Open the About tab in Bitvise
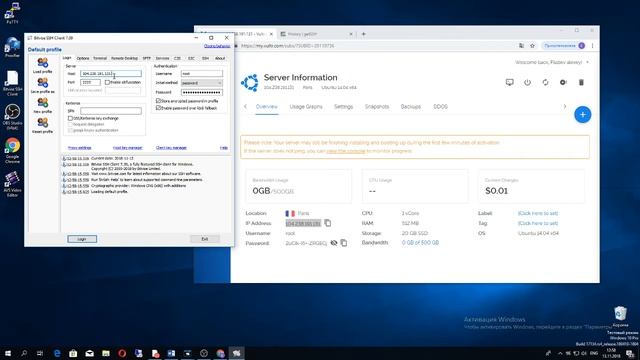The height and width of the screenshot is (360, 640). [220, 58]
